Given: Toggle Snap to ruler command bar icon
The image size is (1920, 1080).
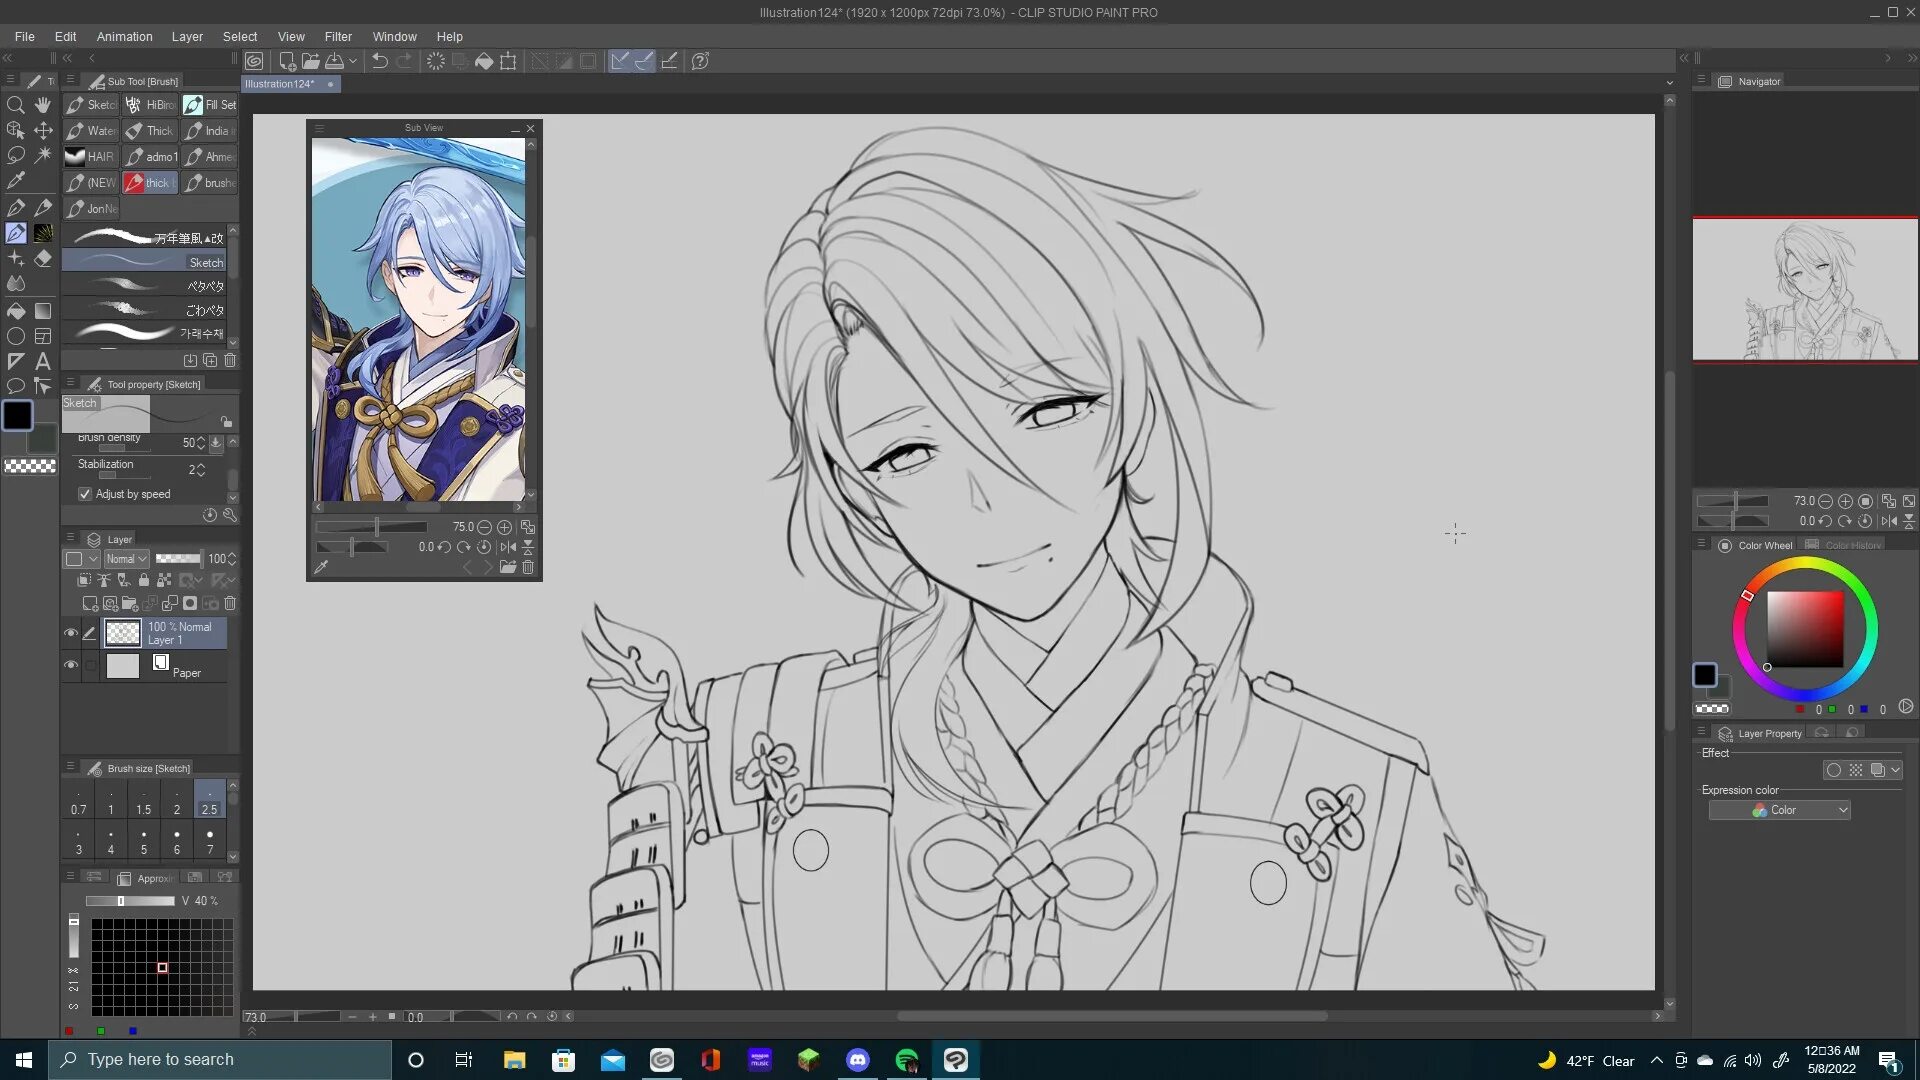Looking at the screenshot, I should pyautogui.click(x=620, y=61).
